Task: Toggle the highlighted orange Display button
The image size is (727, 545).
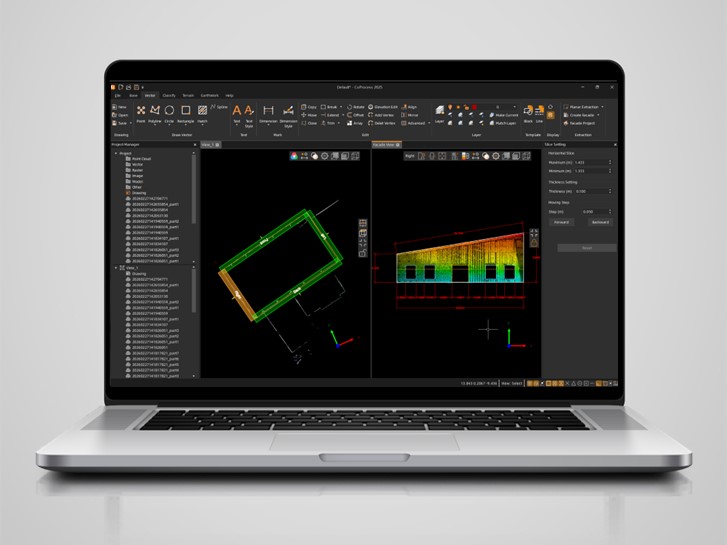Action: coord(550,115)
